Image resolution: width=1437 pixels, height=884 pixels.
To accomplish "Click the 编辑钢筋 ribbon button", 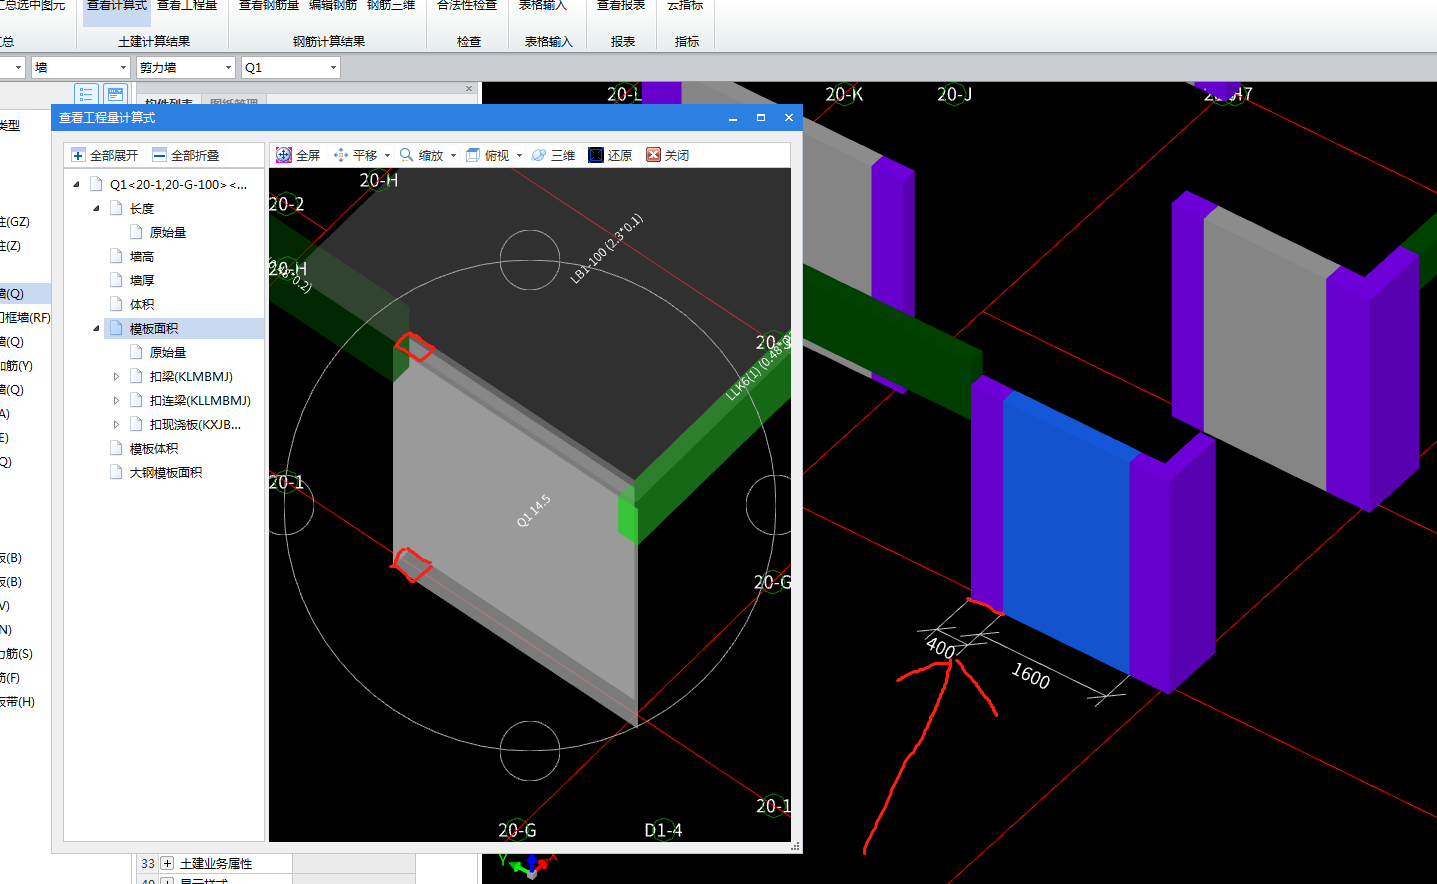I will tap(333, 8).
